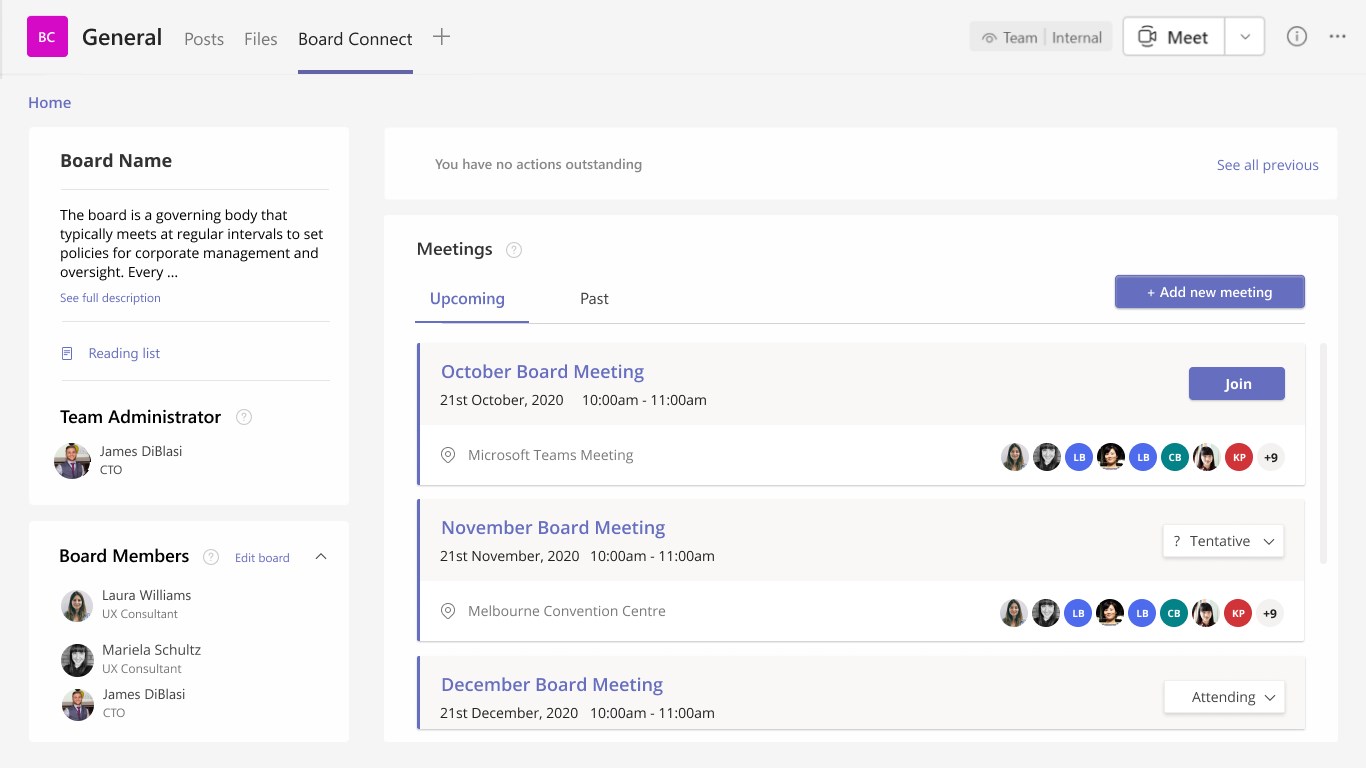Click the KP attendee avatar in November meeting
Screen dimensions: 1366x768
pos(1239,613)
